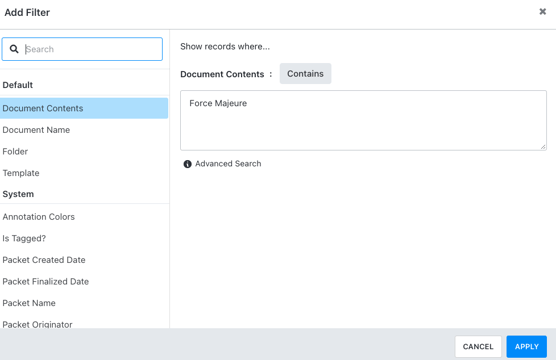Click the System section heading

(x=18, y=194)
